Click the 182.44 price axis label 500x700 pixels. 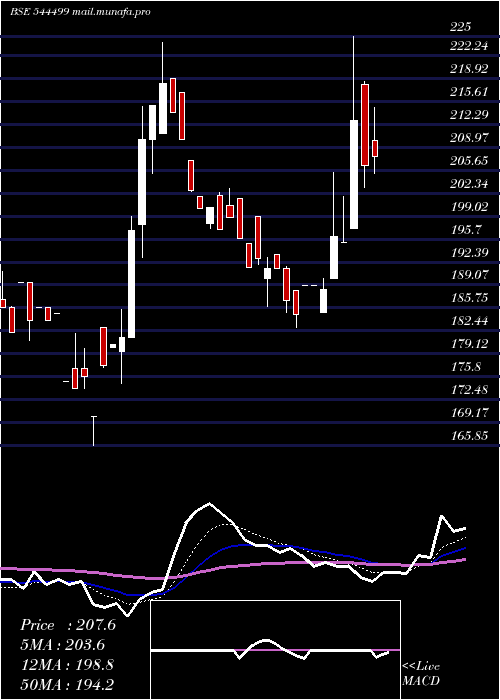468,321
